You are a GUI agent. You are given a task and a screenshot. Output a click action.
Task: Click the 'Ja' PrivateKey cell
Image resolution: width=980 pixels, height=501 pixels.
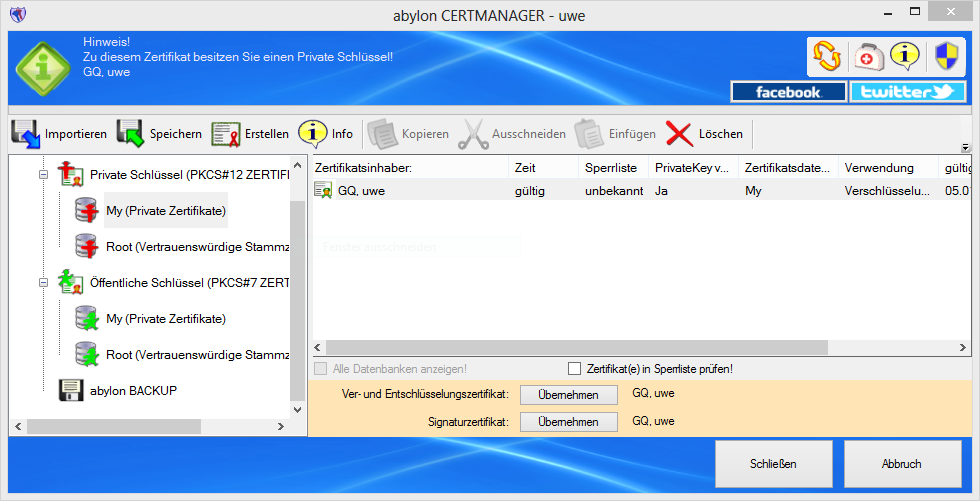pyautogui.click(x=661, y=191)
